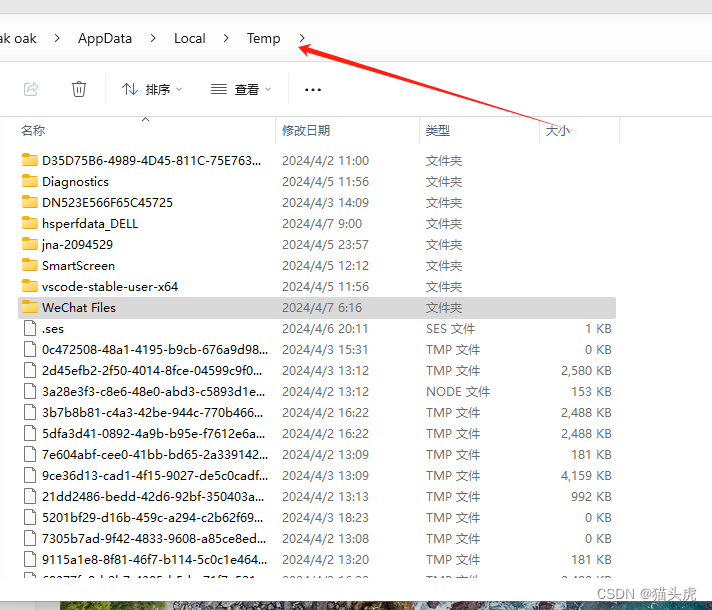Sort by the 修改日期 column header
This screenshot has width=712, height=610.
pos(306,131)
